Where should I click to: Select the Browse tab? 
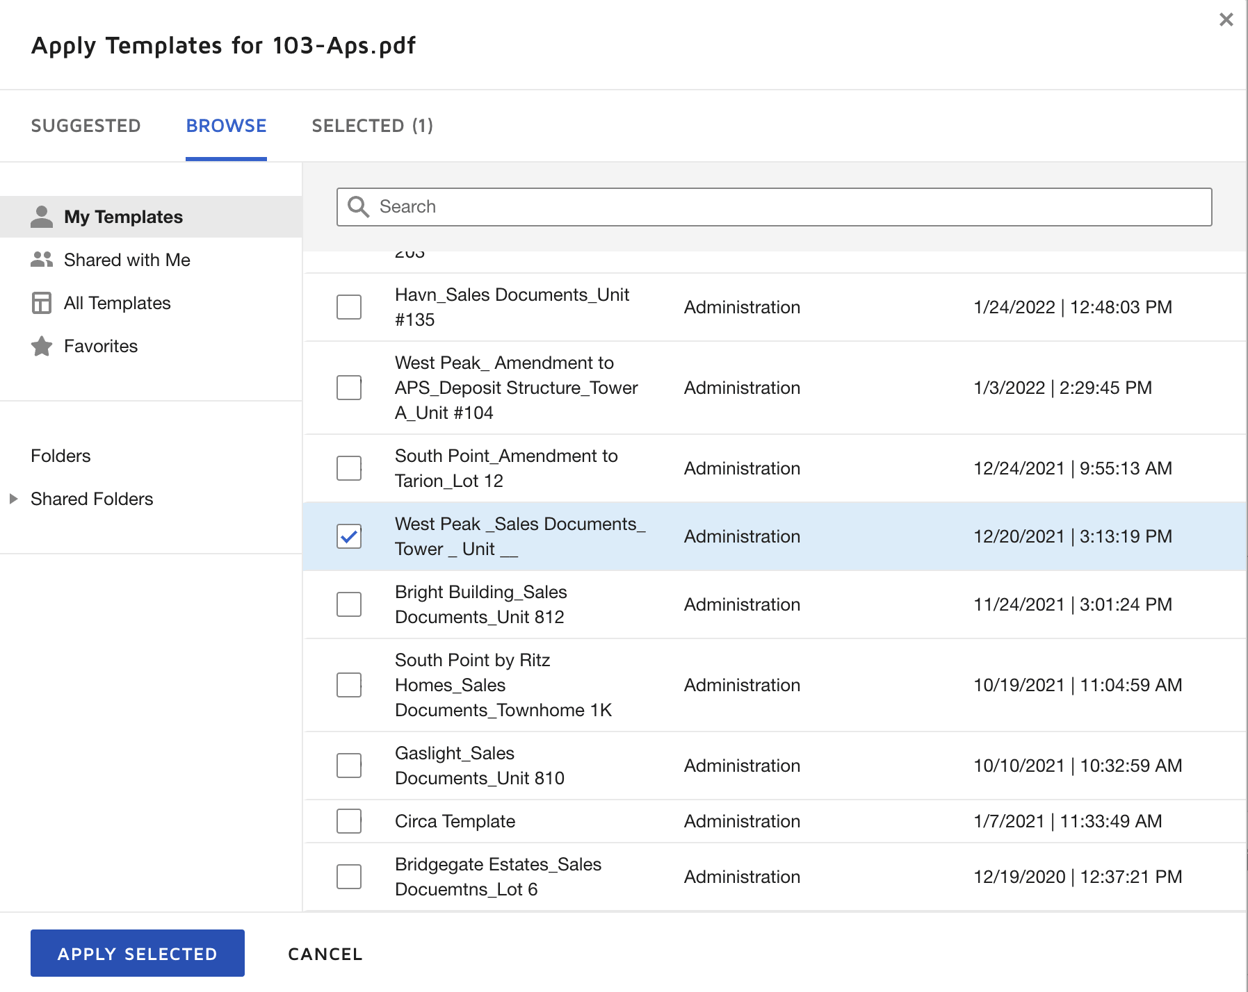[x=226, y=125]
